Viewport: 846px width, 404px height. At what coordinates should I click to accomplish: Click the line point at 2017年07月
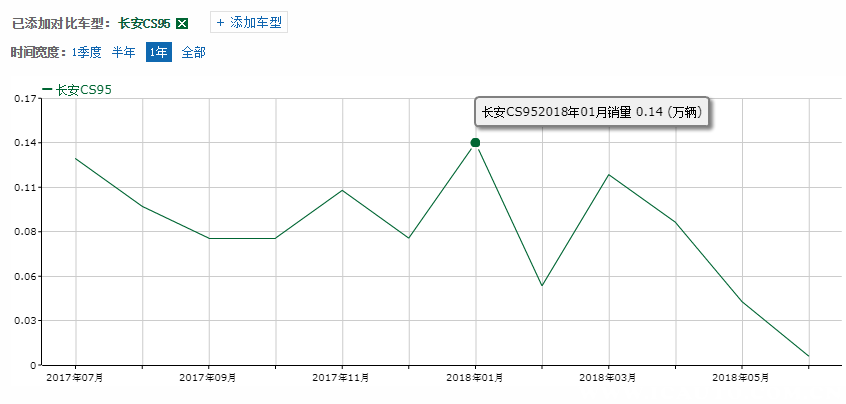coord(75,159)
